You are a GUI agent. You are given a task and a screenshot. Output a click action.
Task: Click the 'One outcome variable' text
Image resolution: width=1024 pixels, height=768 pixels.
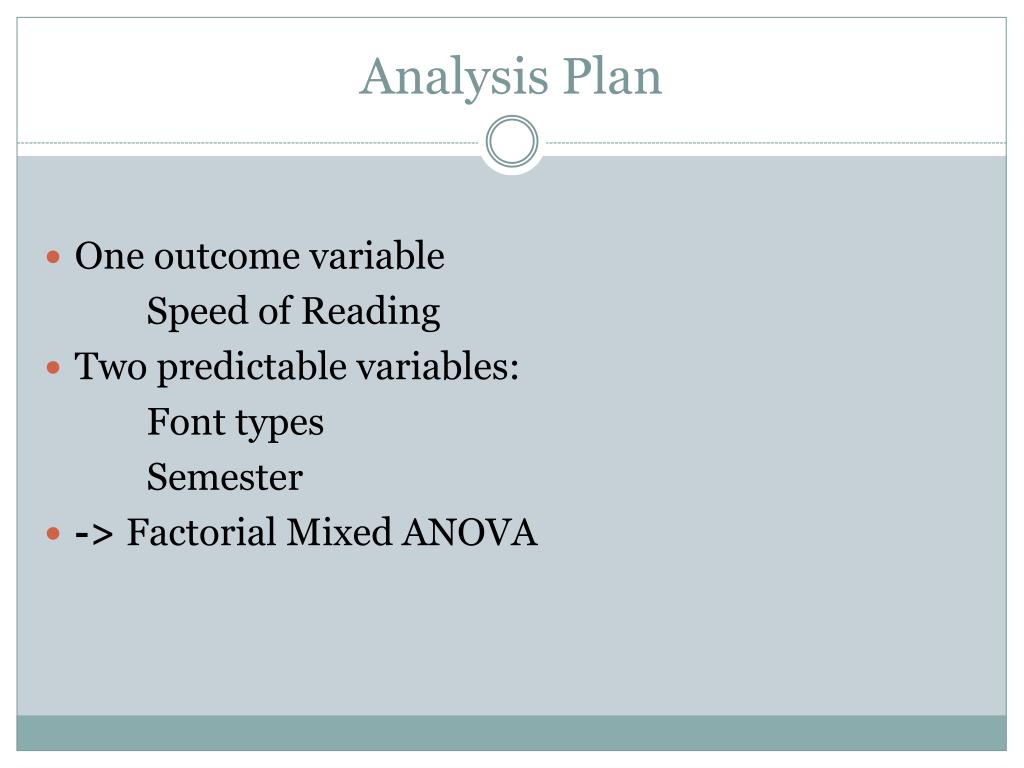(x=260, y=255)
